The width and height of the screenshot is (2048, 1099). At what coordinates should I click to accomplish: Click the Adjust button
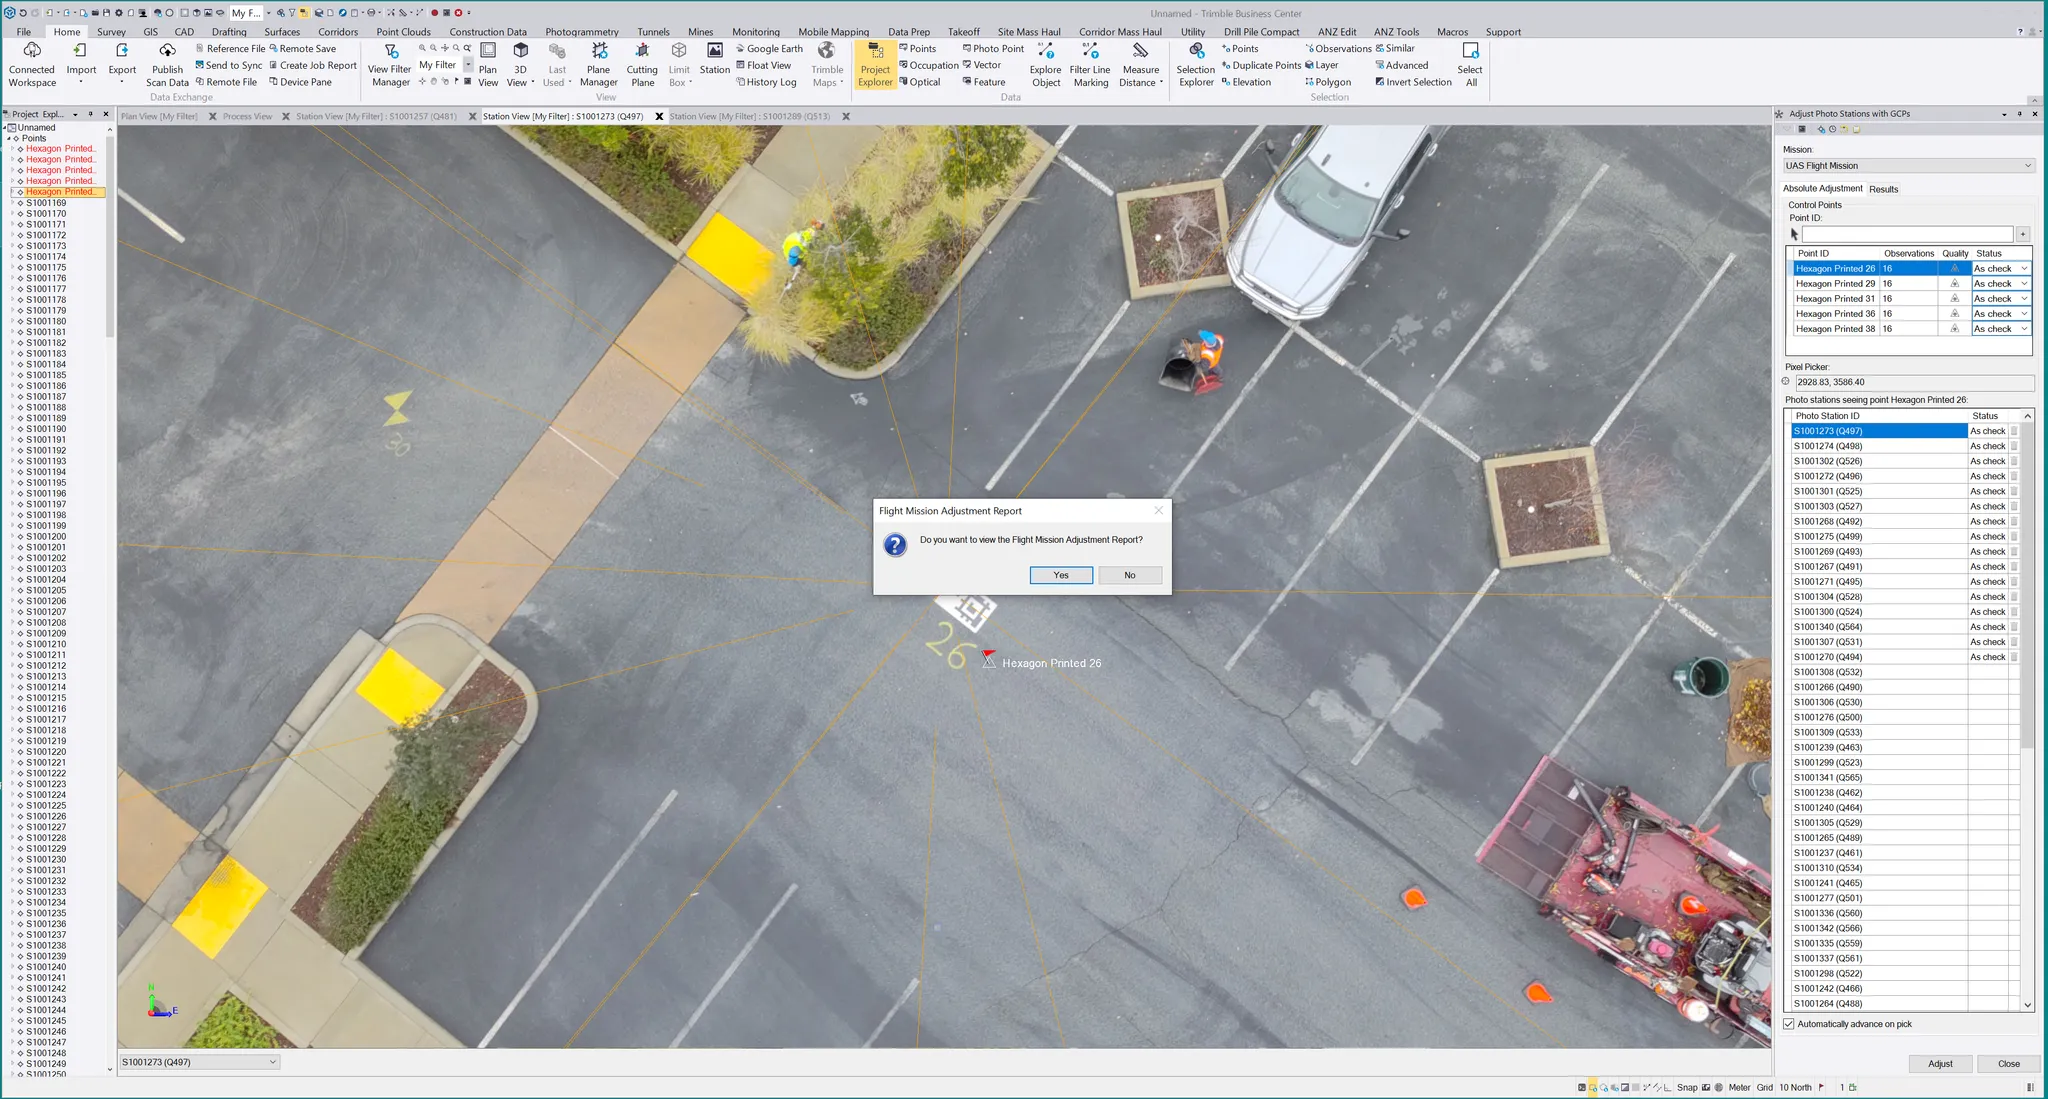(1940, 1063)
